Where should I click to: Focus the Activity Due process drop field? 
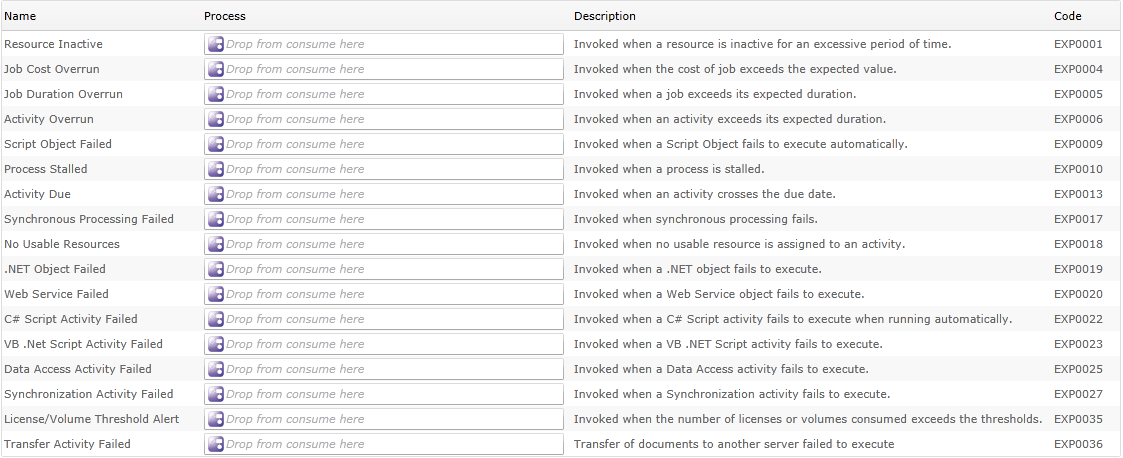(390, 194)
